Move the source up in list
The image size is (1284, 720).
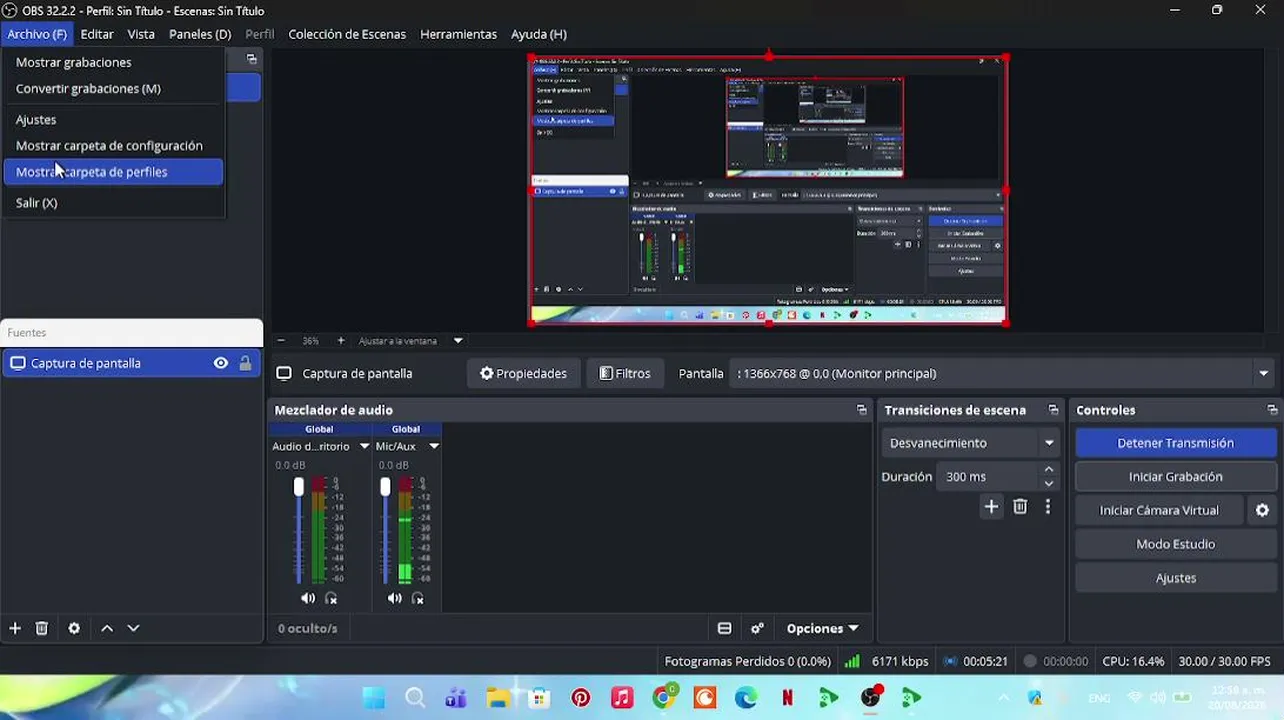(x=107, y=628)
